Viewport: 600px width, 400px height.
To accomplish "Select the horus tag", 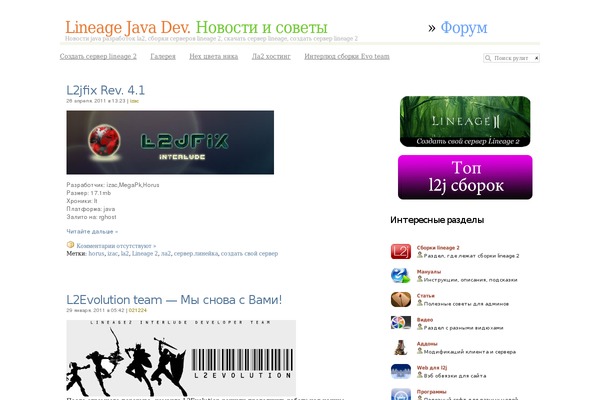I will coord(96,253).
